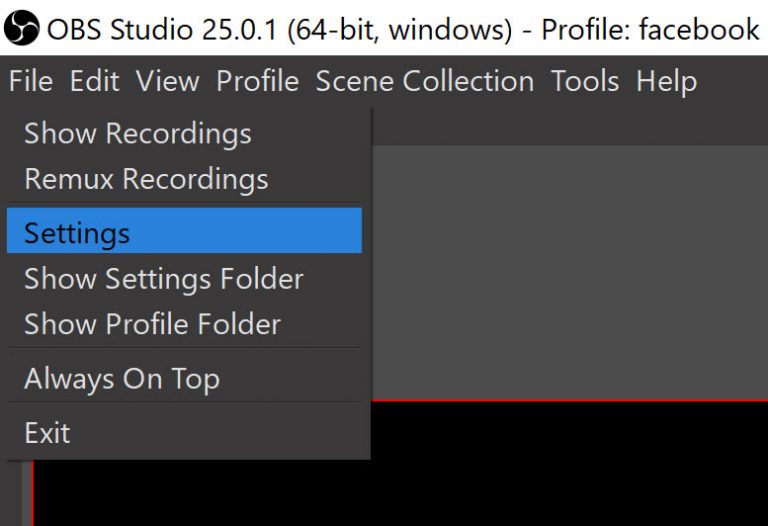Open the Help menu
This screenshot has height=526, width=768.
click(666, 81)
